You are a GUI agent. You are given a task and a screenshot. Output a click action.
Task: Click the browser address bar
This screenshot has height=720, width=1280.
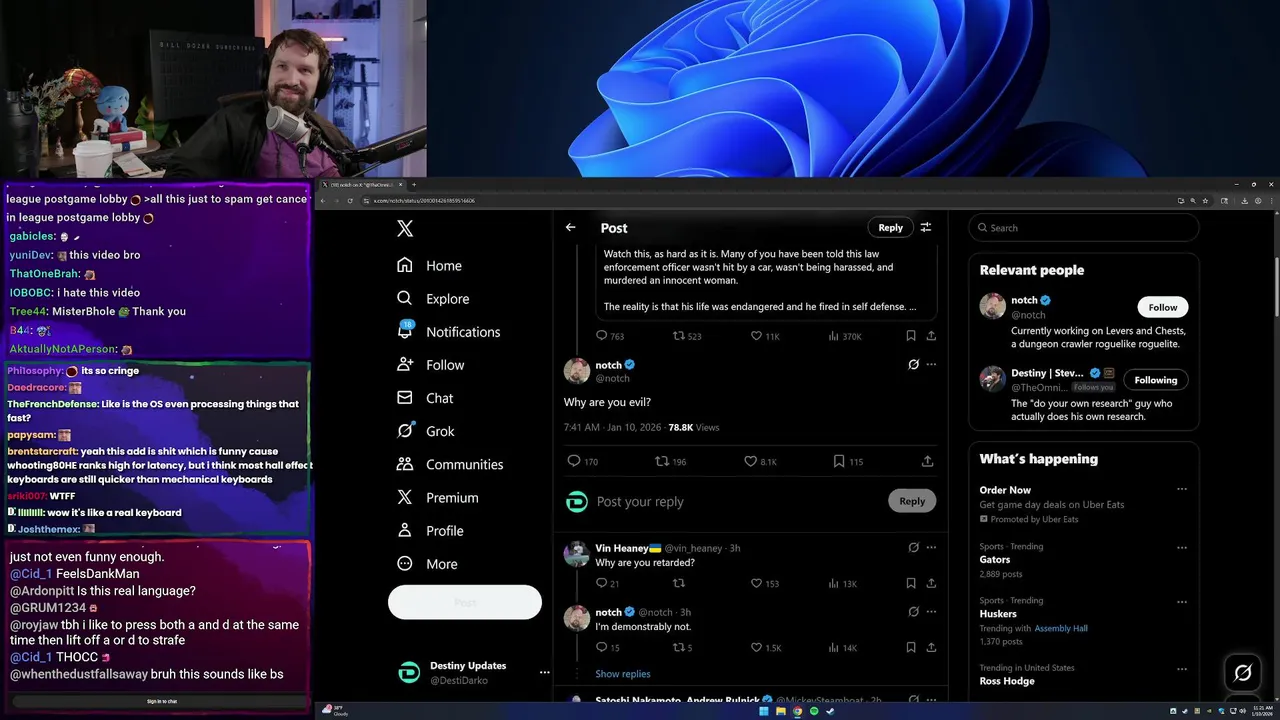point(770,200)
